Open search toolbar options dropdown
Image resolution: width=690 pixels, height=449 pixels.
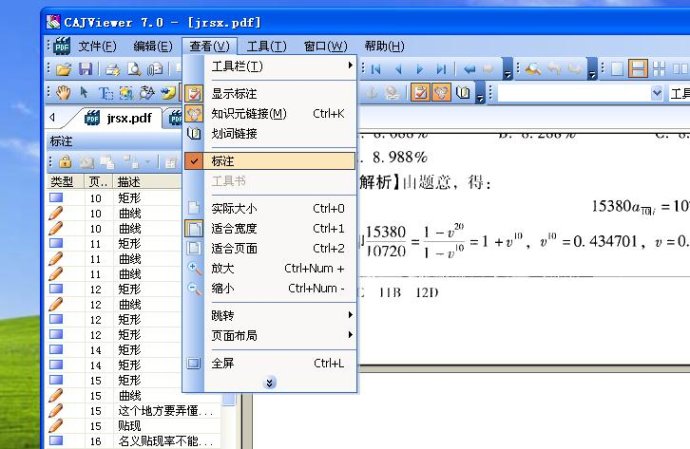592,69
